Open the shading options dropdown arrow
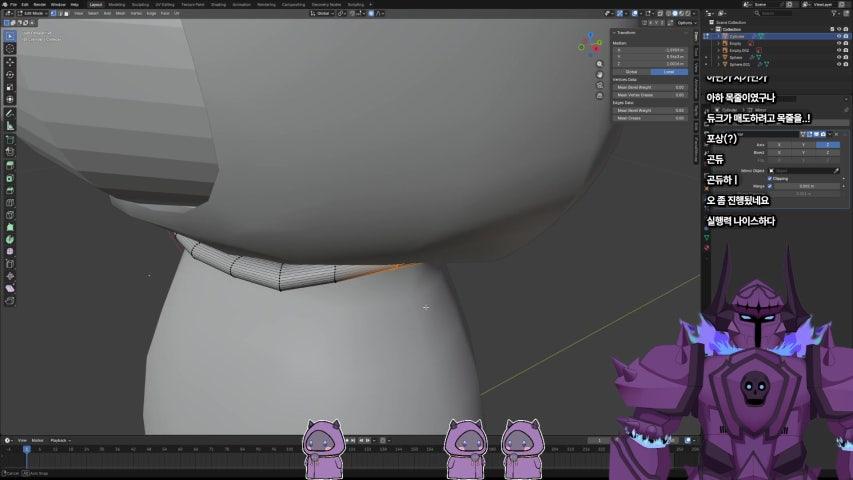Image resolution: width=853 pixels, height=480 pixels. [x=695, y=13]
